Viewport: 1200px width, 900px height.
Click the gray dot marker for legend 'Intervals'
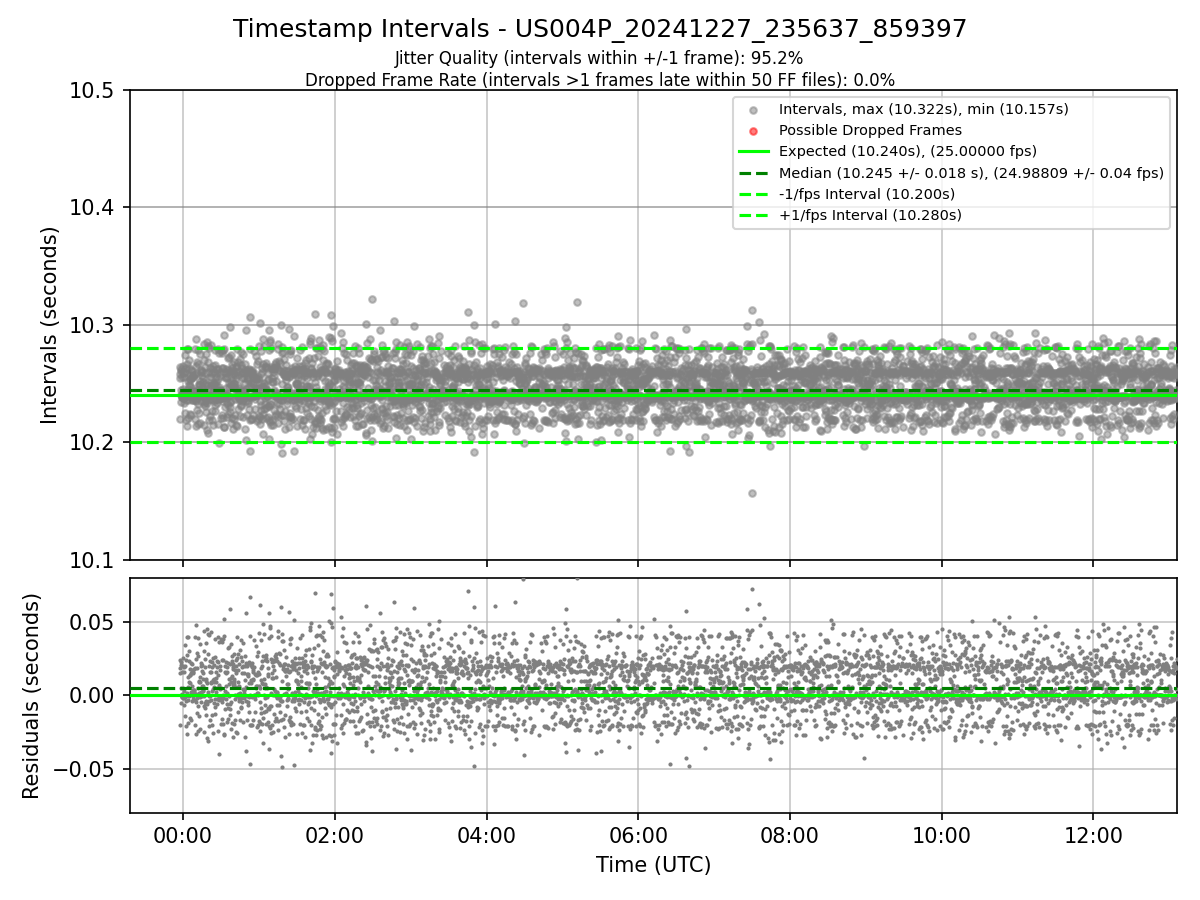754,110
